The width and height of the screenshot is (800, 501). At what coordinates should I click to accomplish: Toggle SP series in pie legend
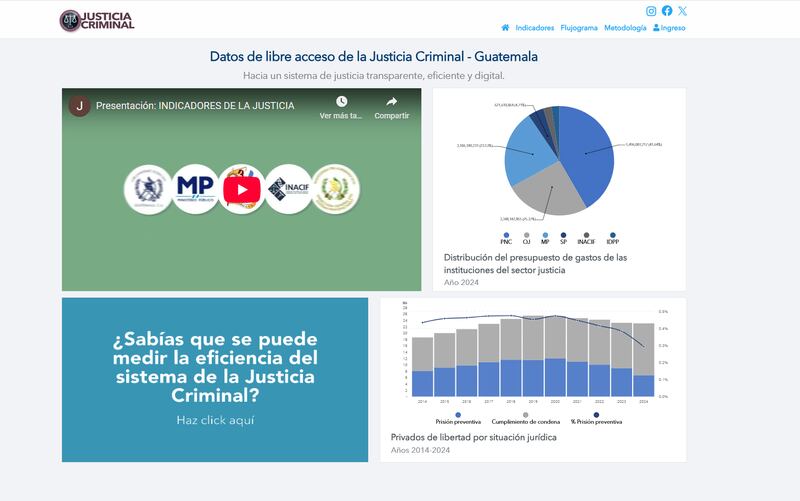point(563,238)
